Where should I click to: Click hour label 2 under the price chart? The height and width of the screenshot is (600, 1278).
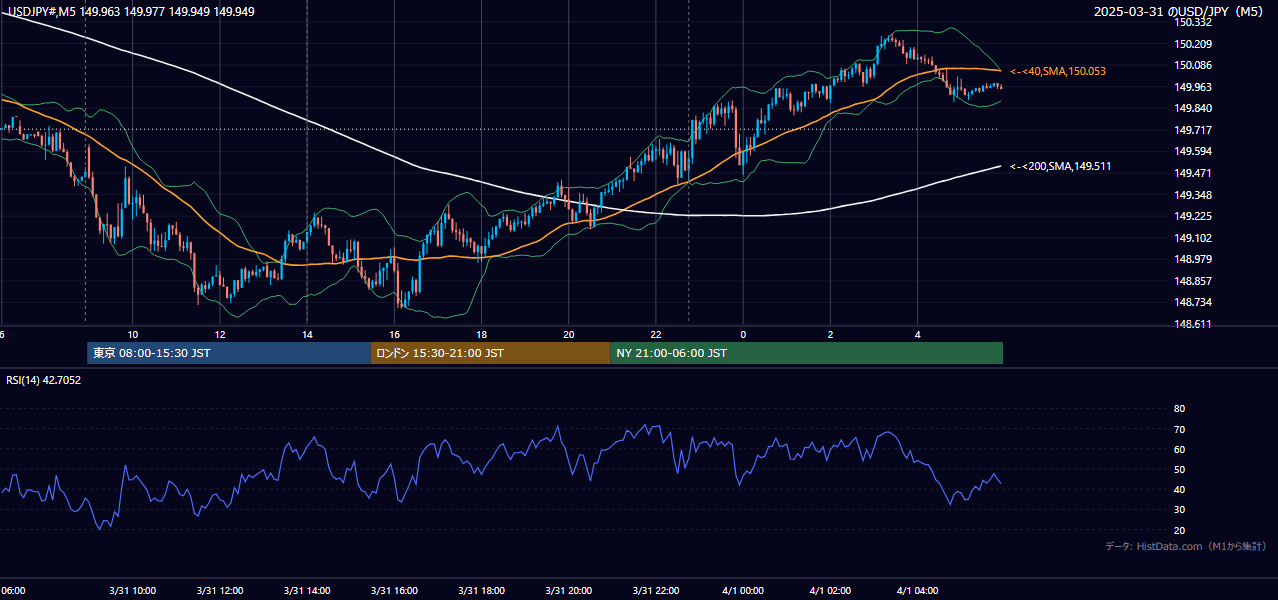[830, 334]
